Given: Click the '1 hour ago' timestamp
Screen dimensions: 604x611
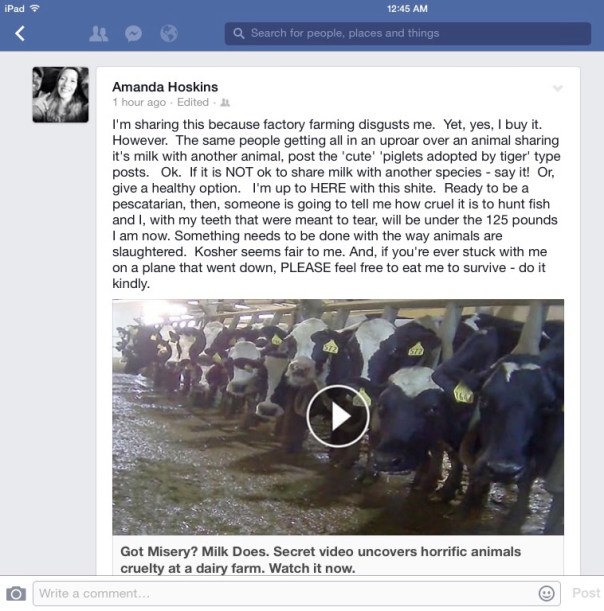Looking at the screenshot, I should [x=139, y=102].
